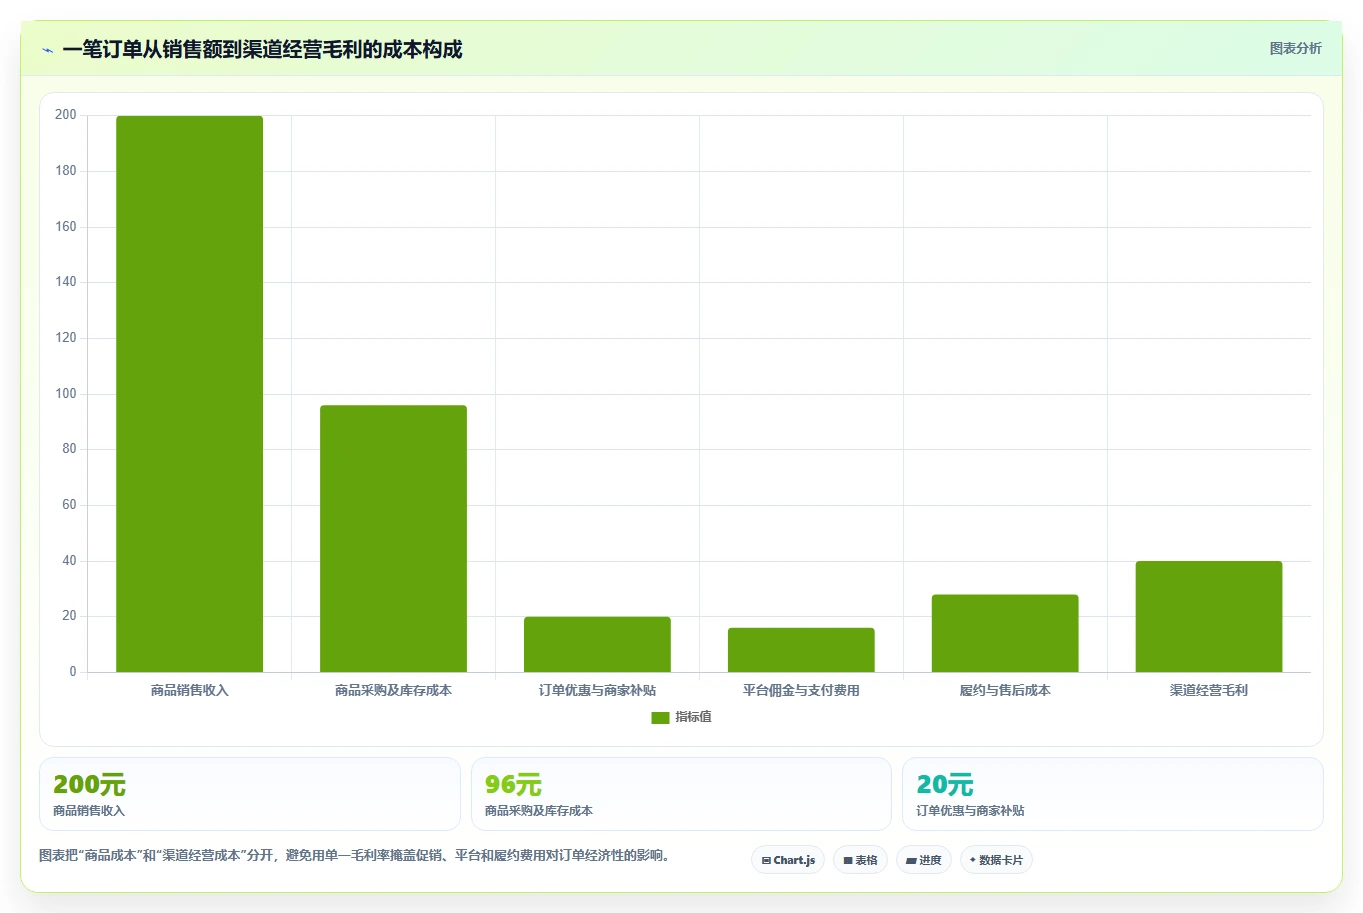Open the 96元 商品采购及库存成本 card

tap(681, 794)
